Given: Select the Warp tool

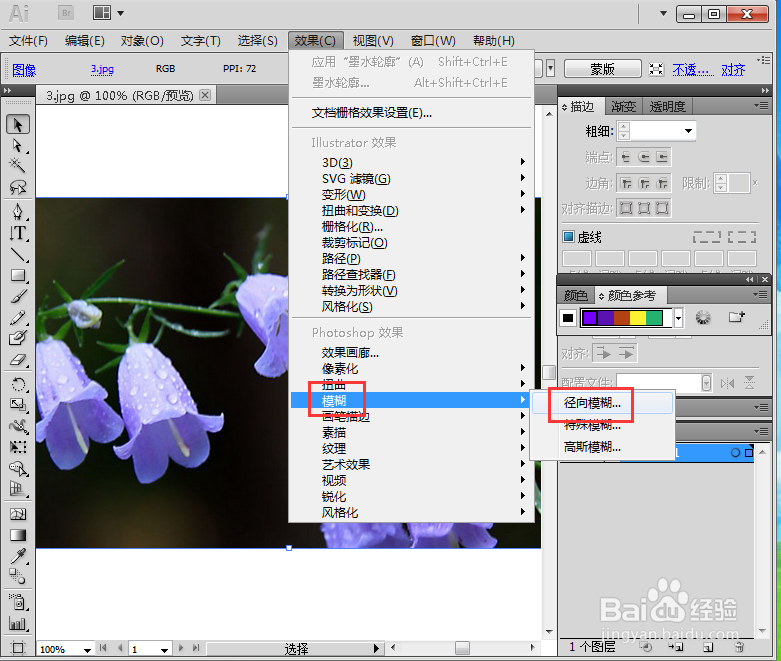Looking at the screenshot, I should [x=18, y=426].
